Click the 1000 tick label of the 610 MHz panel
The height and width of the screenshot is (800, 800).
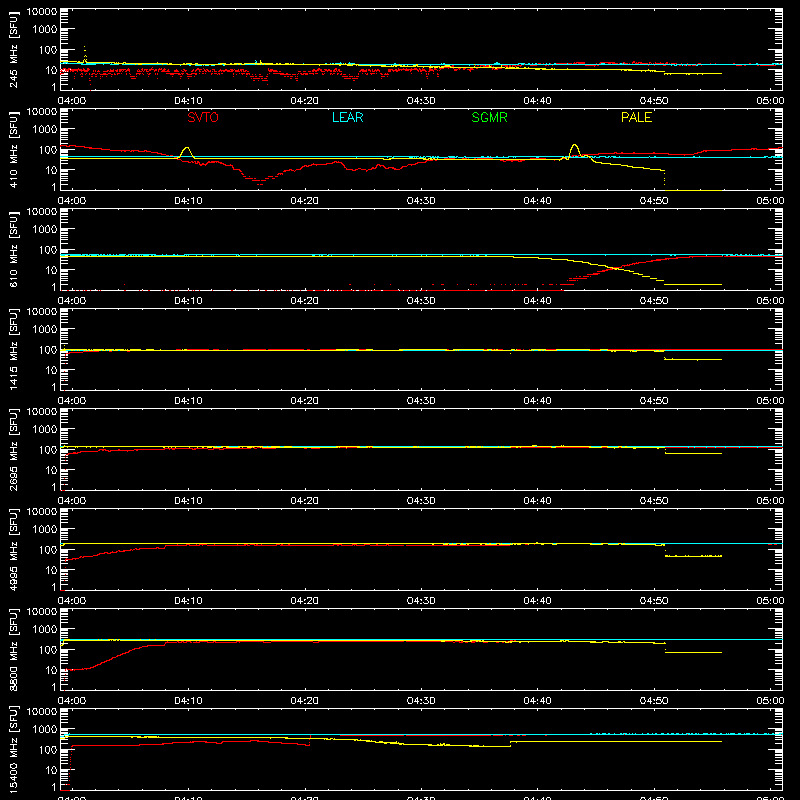(x=45, y=229)
